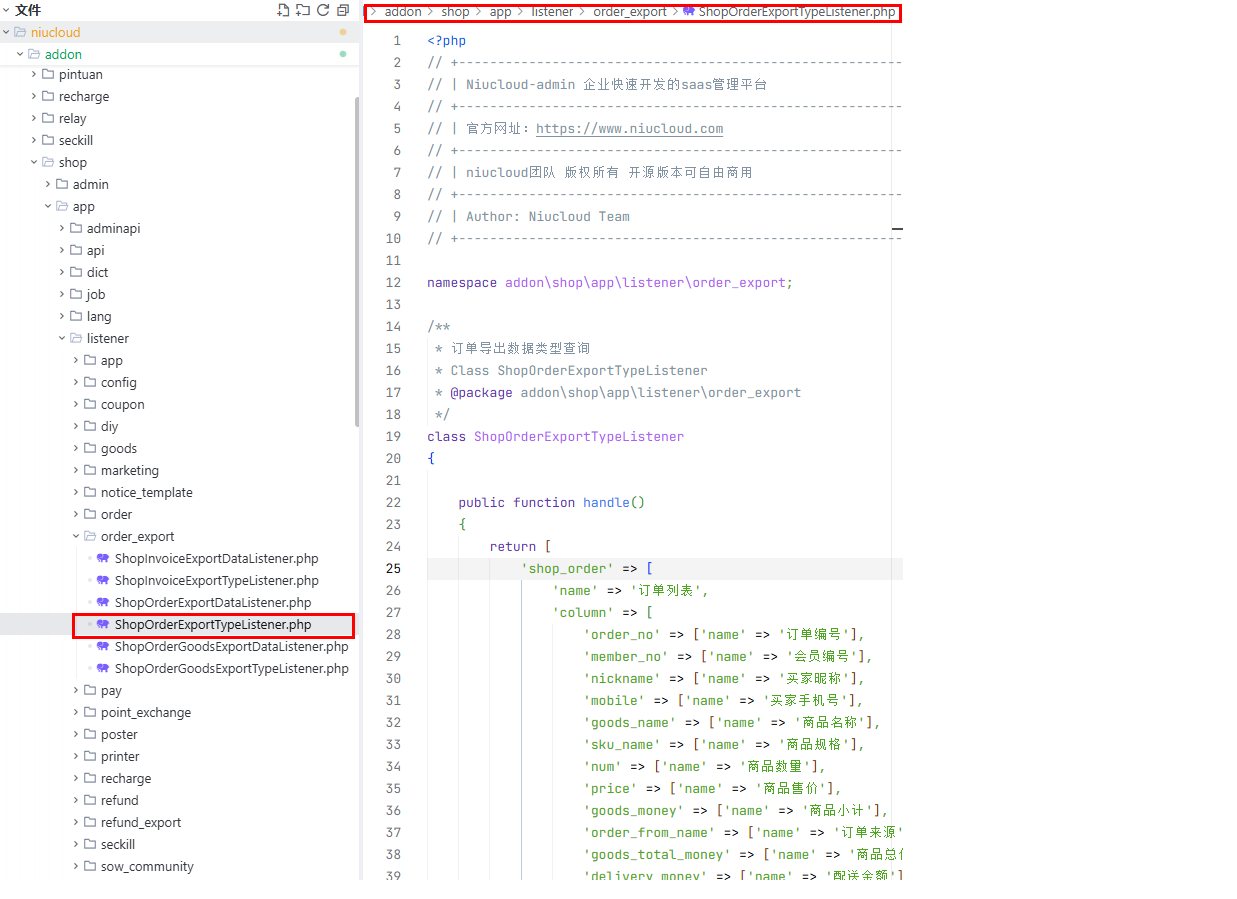Screen dimensions: 1237x899
Task: Click the New File icon in explorer header
Action: tap(283, 10)
